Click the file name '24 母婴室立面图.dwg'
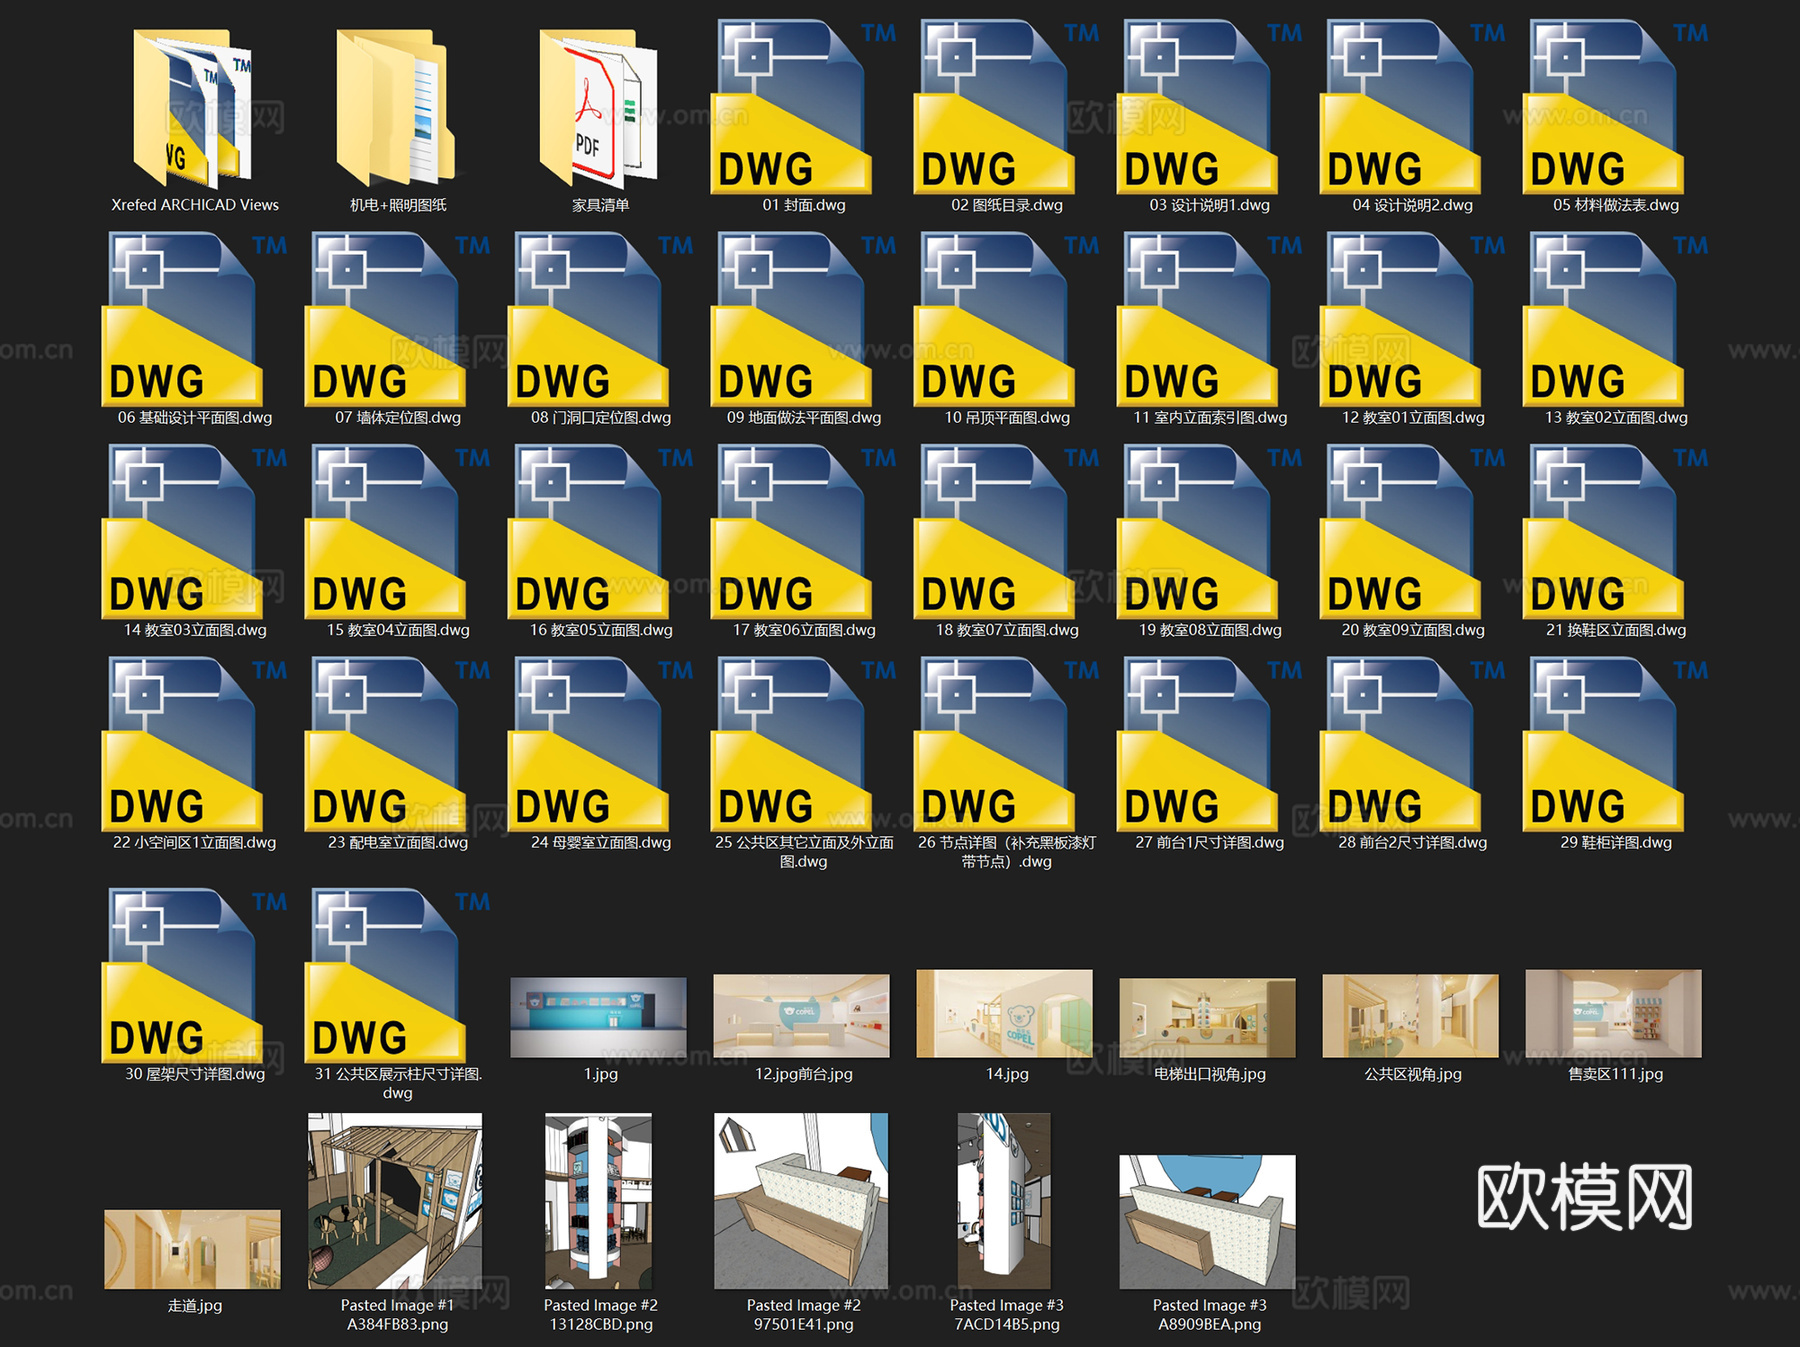Image resolution: width=1800 pixels, height=1347 pixels. (x=601, y=843)
